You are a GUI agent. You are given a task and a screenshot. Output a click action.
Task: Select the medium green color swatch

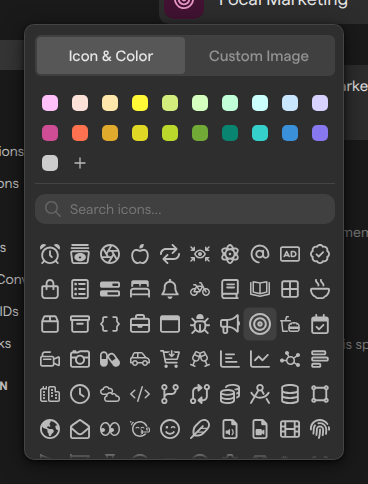point(200,133)
